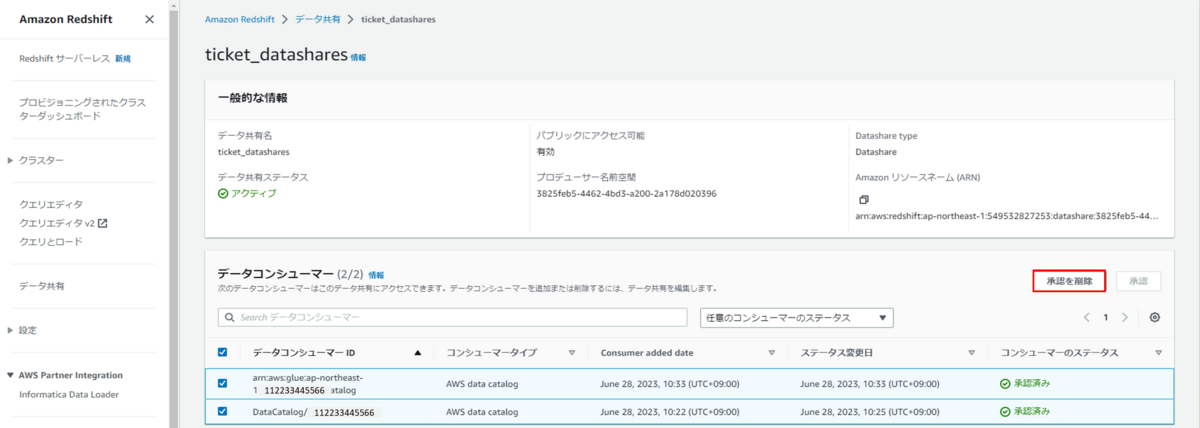1200x428 pixels.
Task: Open table preferences gear icon
Action: point(1155,317)
